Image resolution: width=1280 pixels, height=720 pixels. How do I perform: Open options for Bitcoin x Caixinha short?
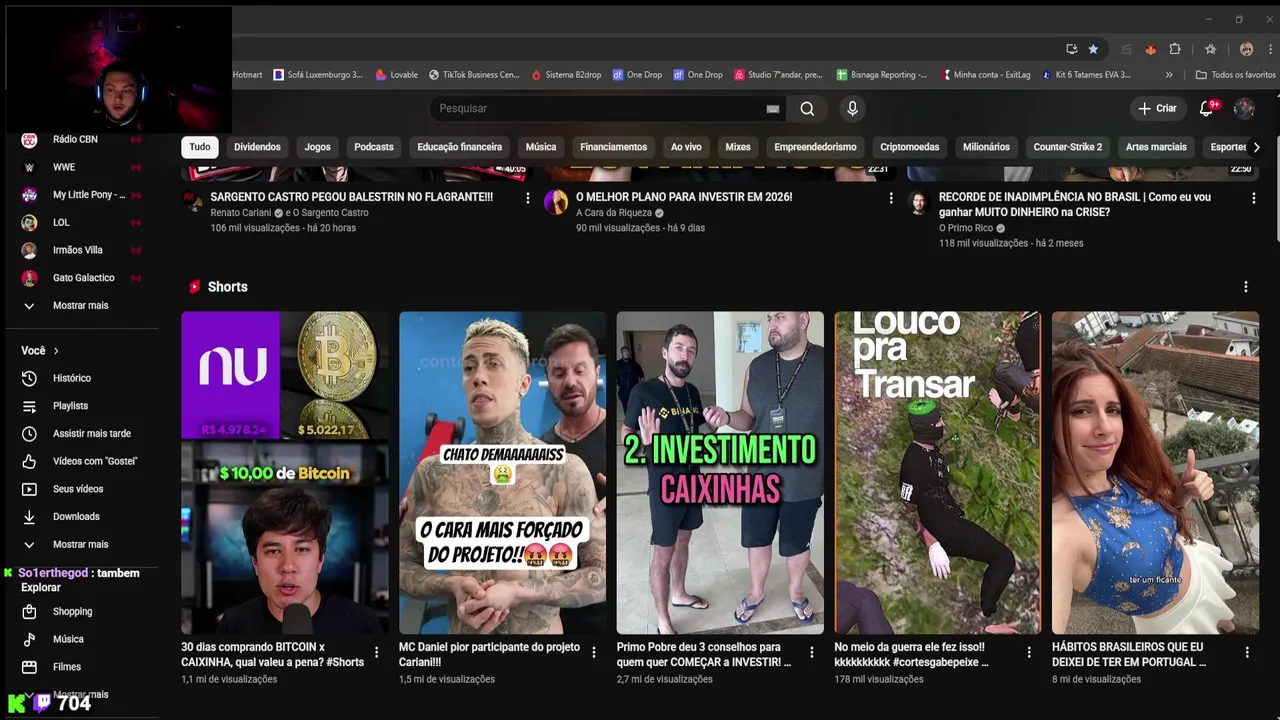(x=376, y=652)
